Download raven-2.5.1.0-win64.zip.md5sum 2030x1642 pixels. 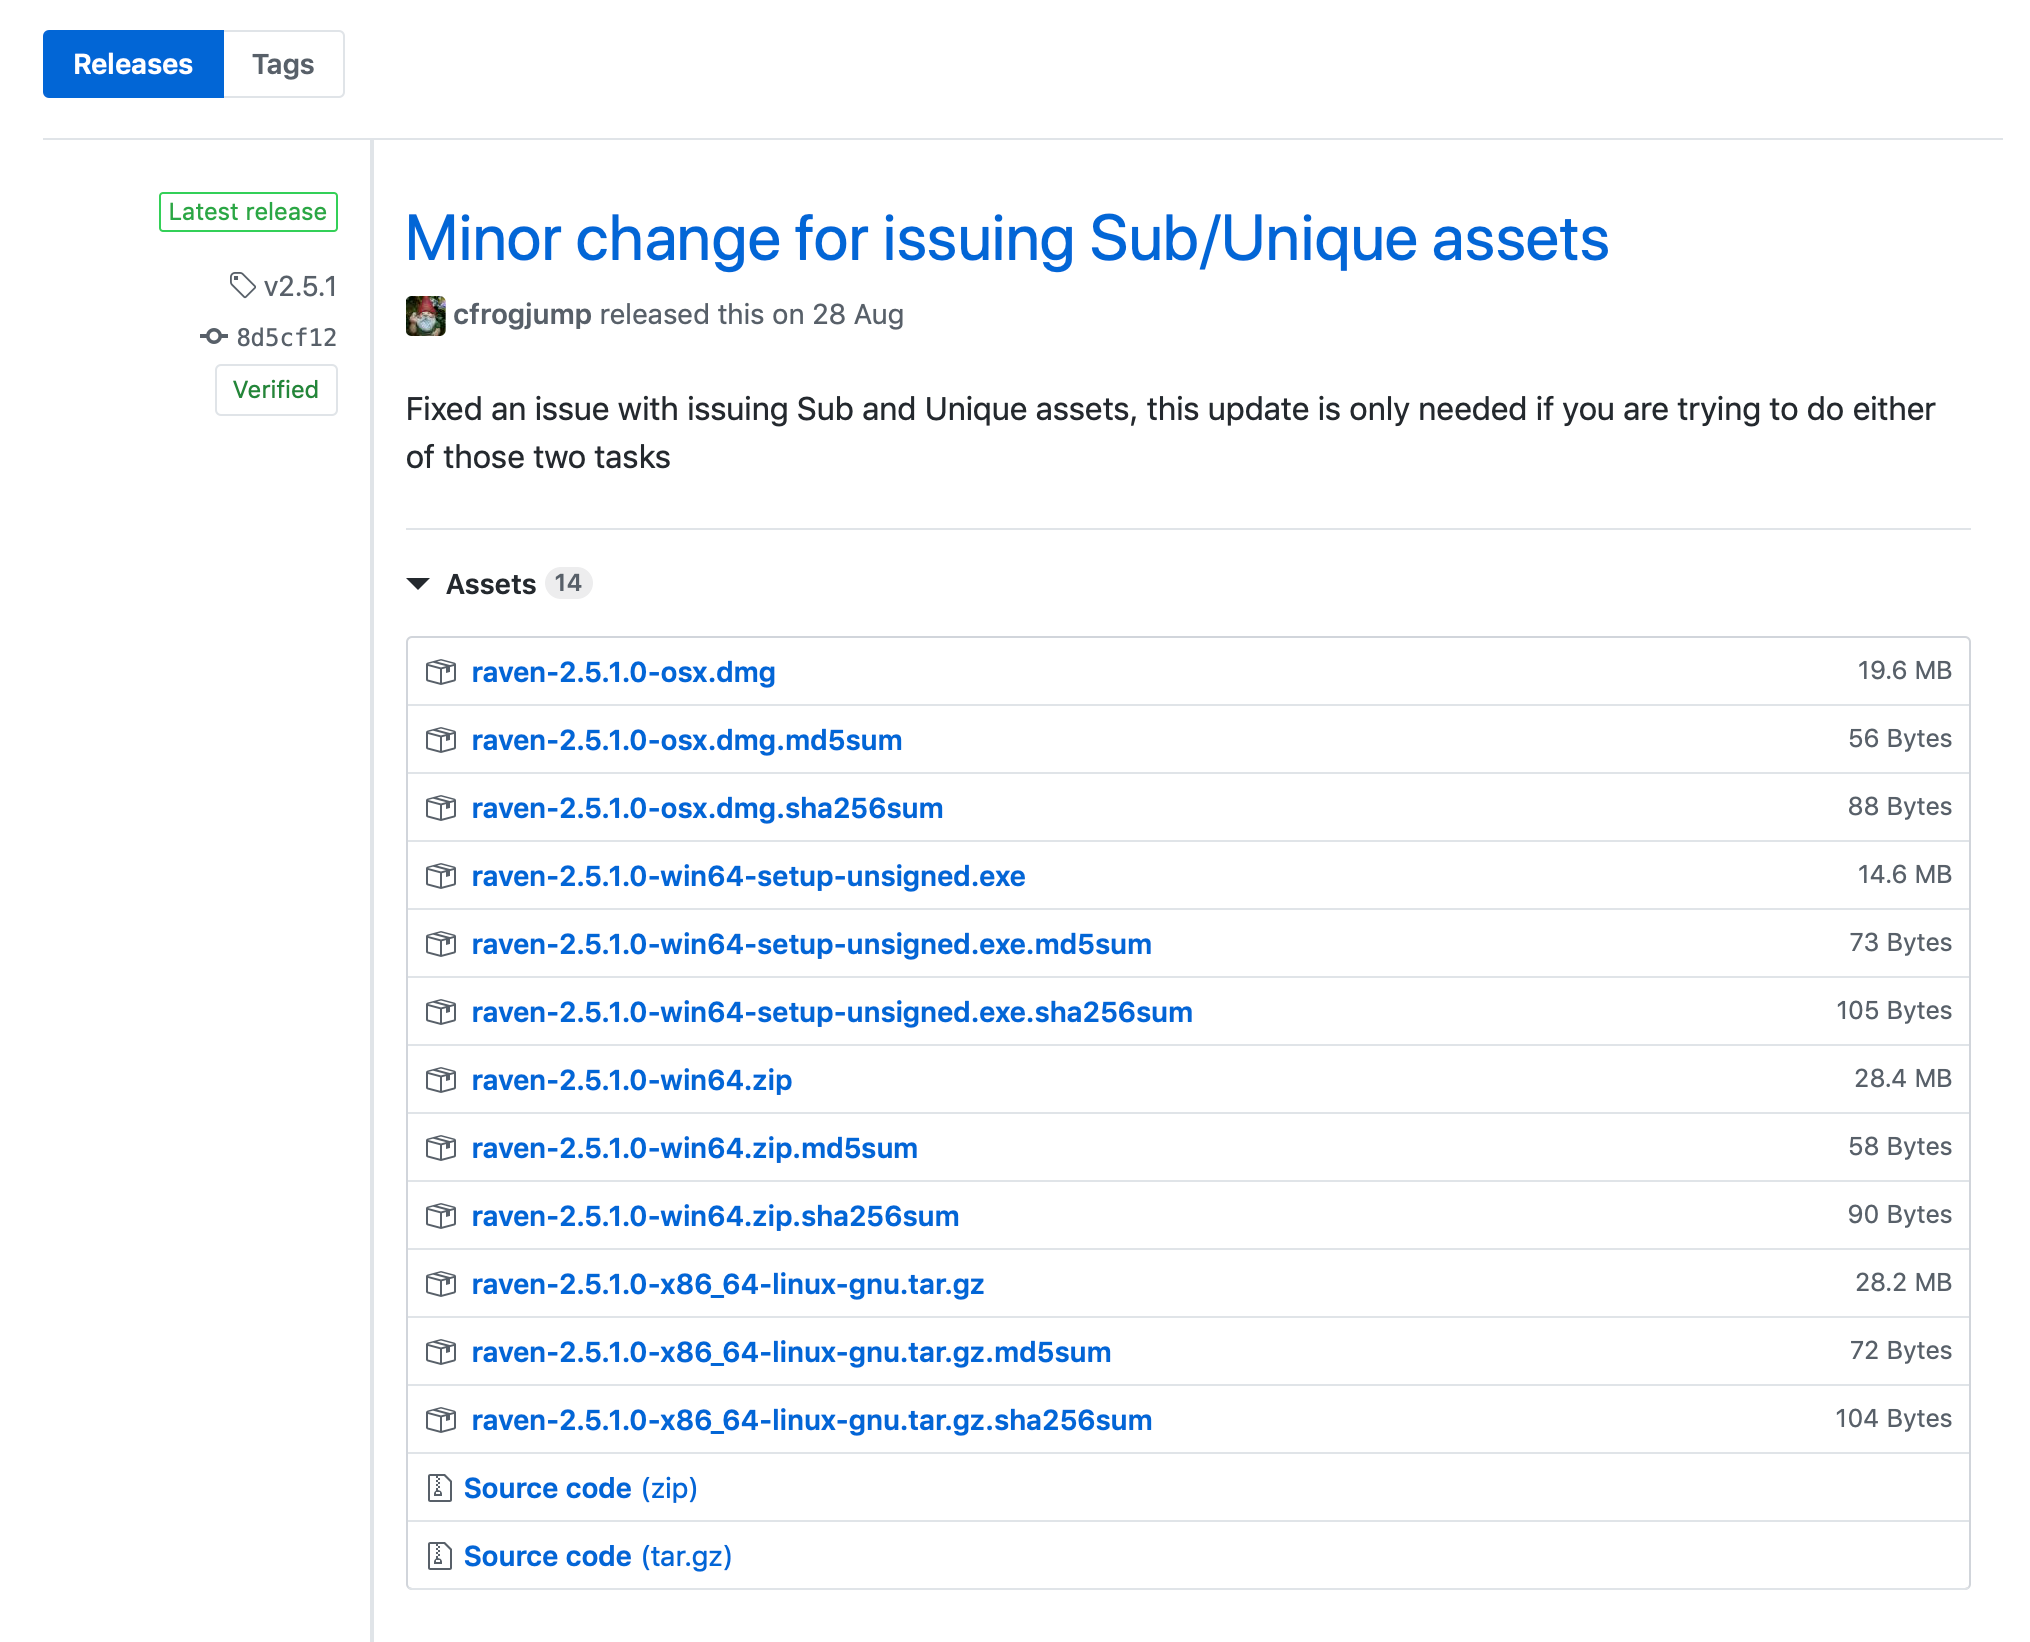[694, 1148]
